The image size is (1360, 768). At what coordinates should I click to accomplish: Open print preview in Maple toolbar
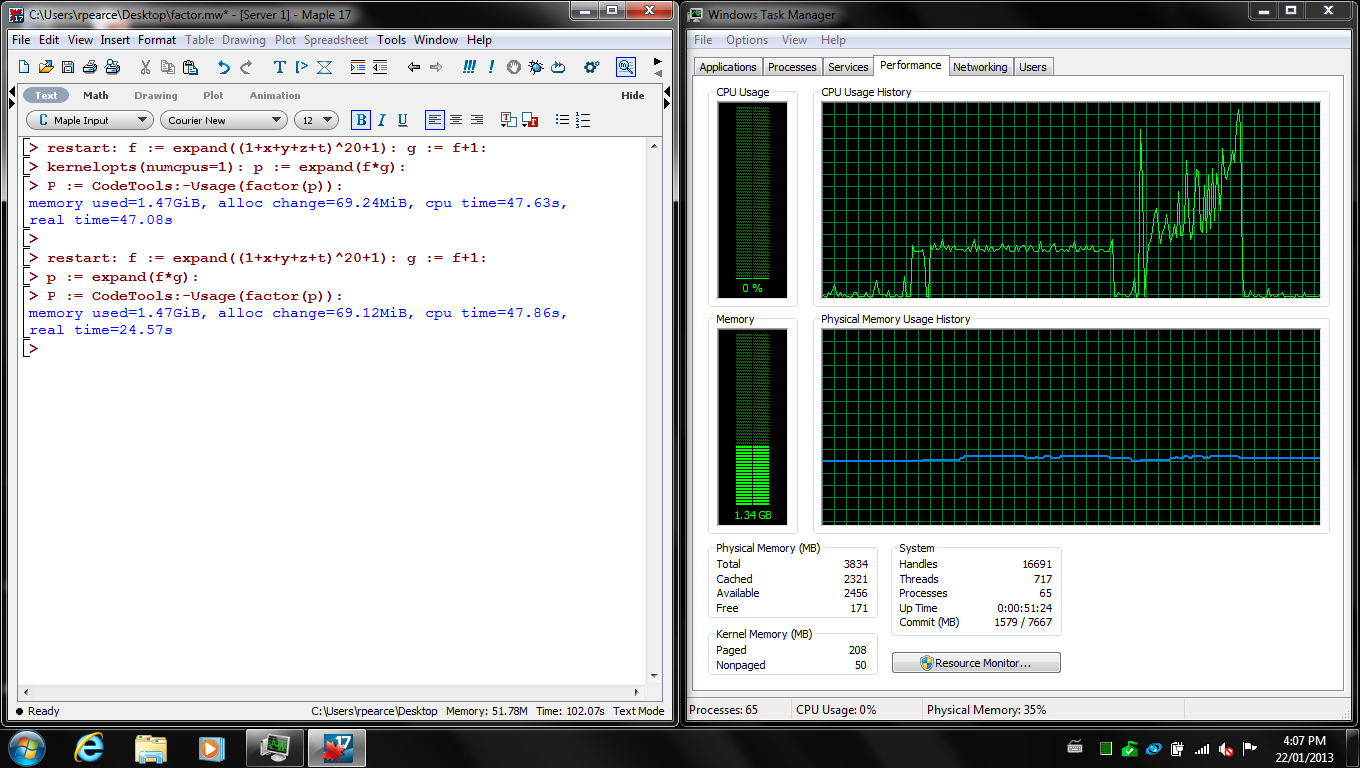pyautogui.click(x=112, y=67)
